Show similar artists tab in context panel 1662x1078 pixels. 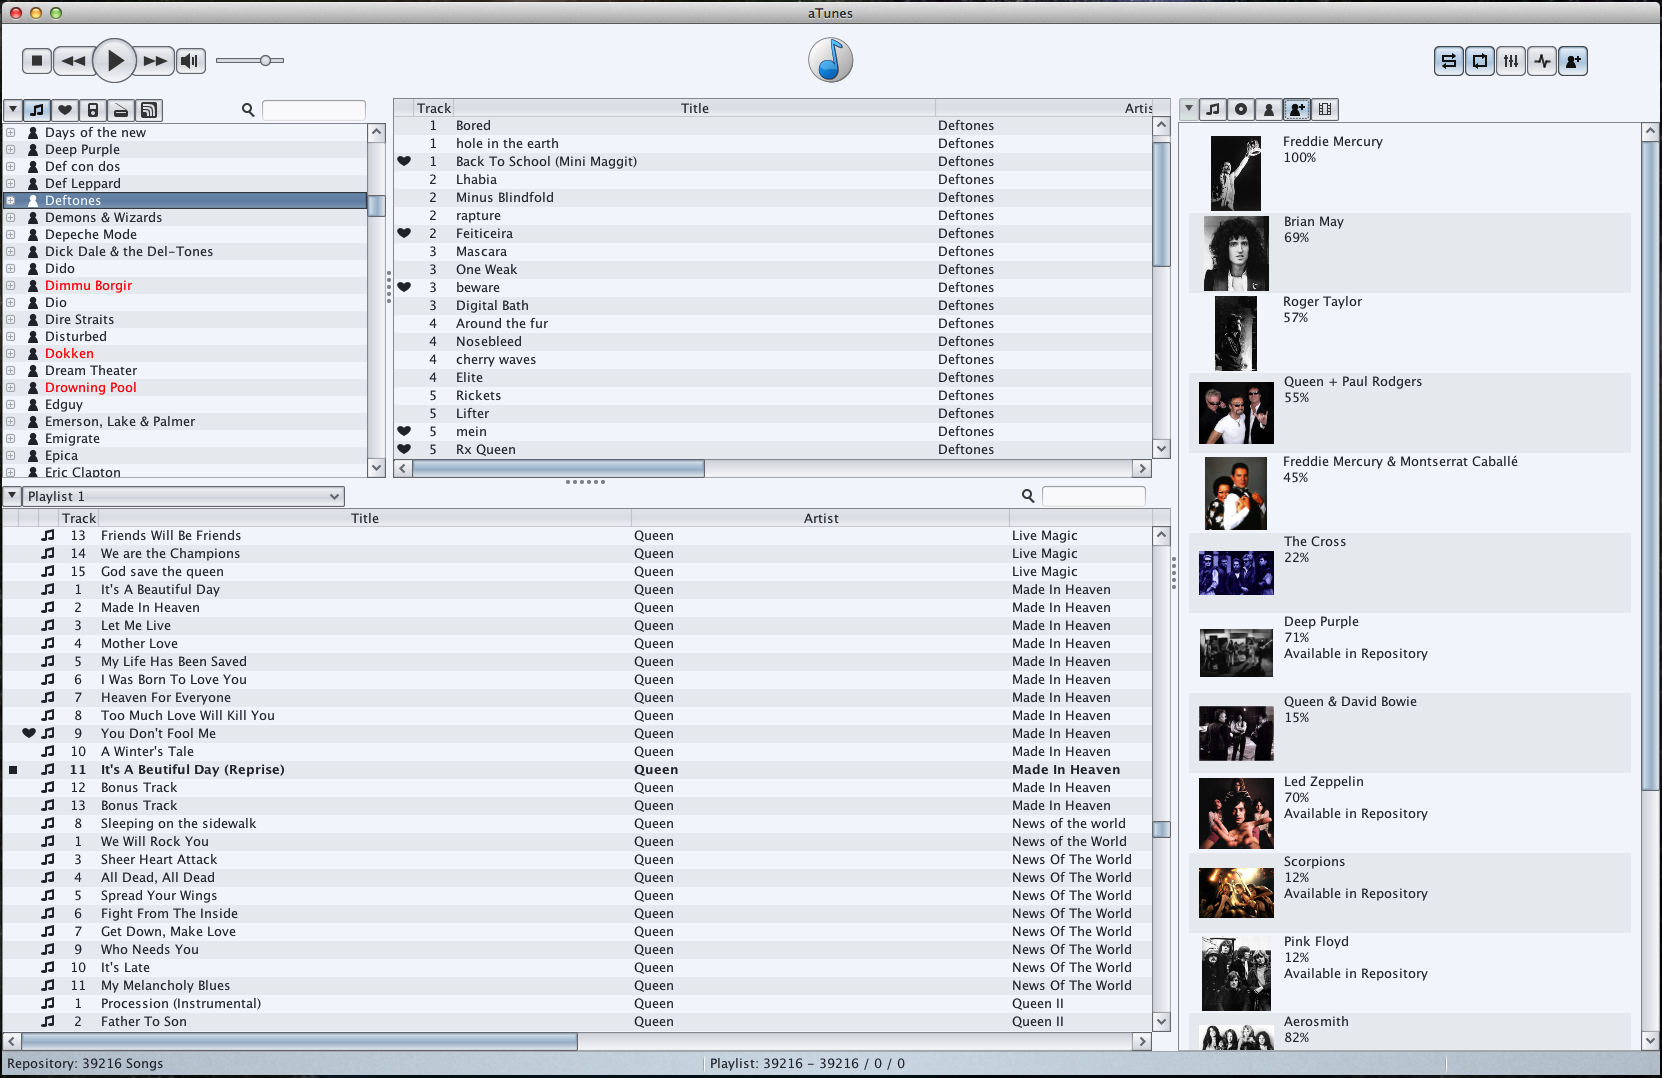(1297, 110)
